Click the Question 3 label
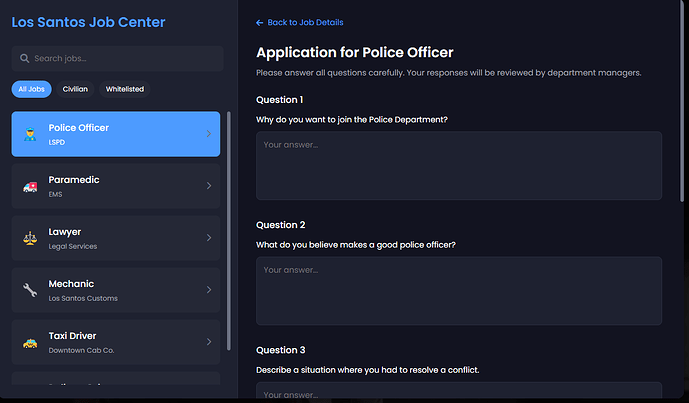 [x=280, y=350]
